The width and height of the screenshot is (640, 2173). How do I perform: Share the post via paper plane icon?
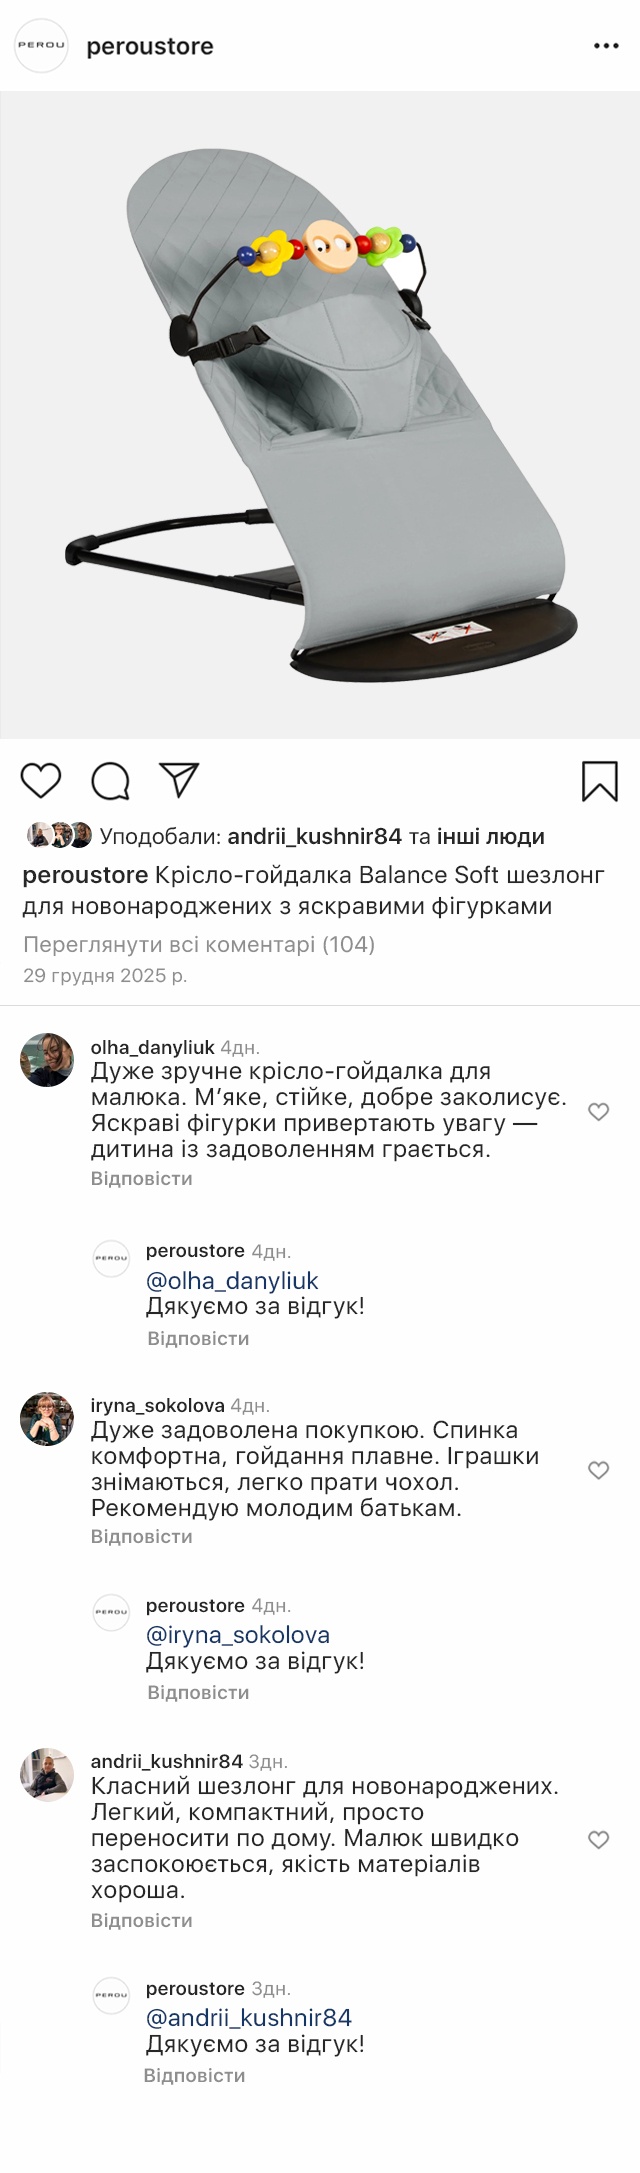(x=180, y=780)
